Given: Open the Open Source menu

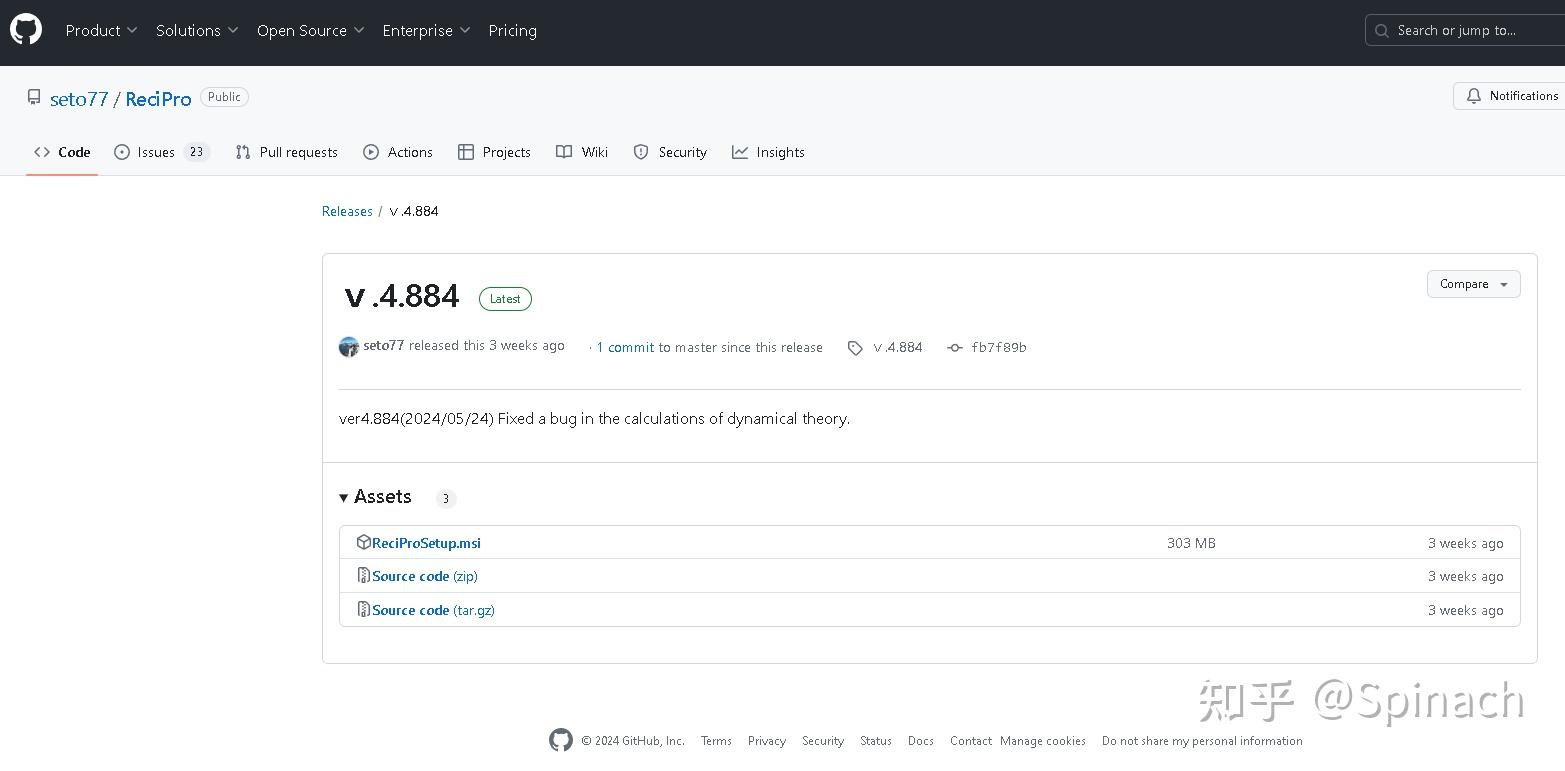Looking at the screenshot, I should pyautogui.click(x=310, y=31).
